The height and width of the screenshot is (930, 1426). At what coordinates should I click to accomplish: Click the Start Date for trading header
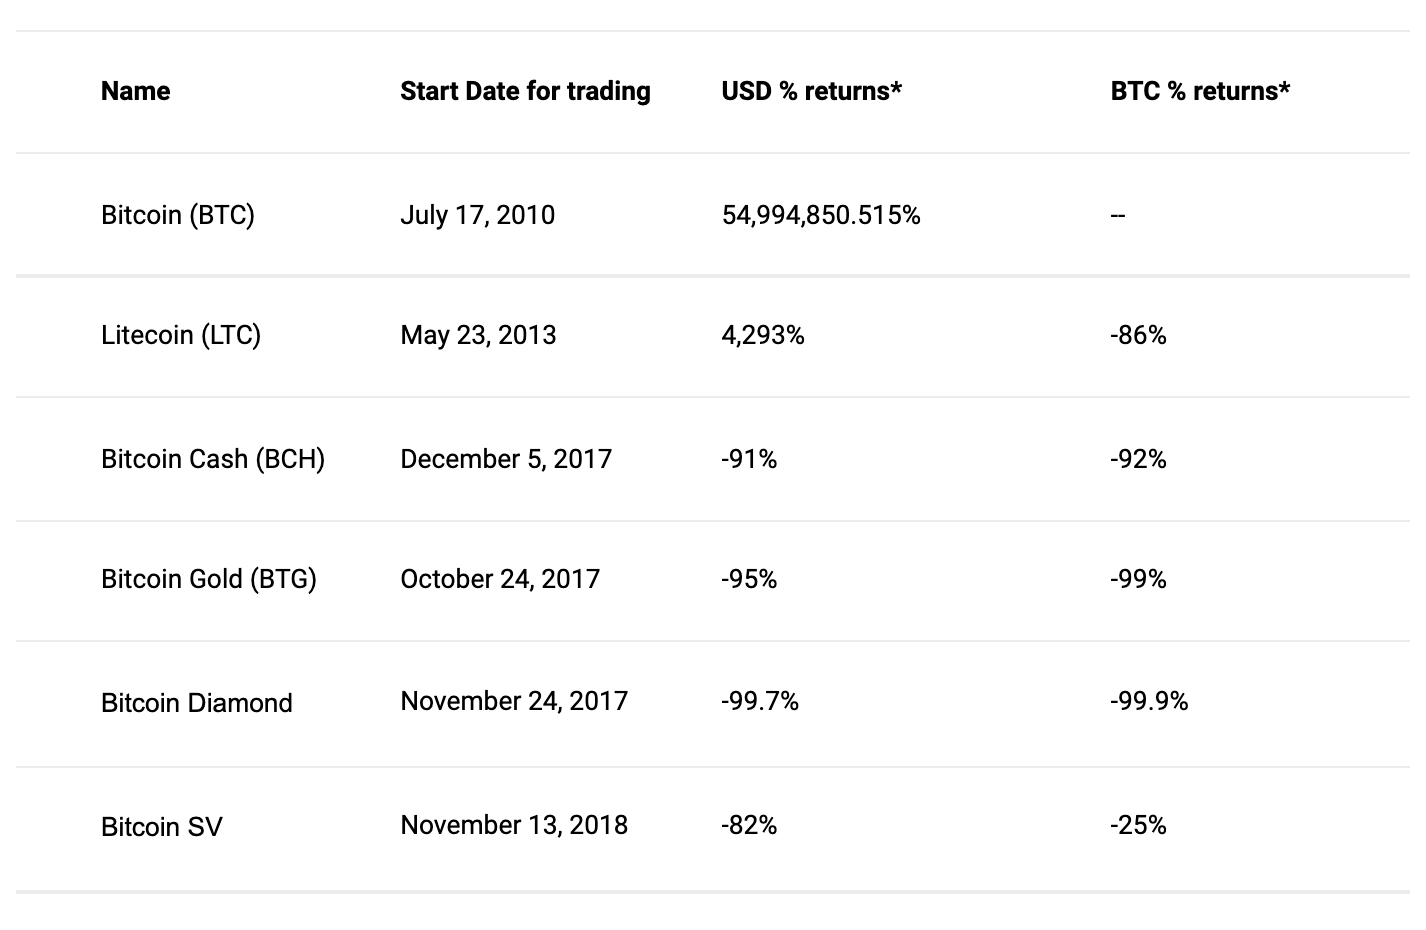point(525,91)
